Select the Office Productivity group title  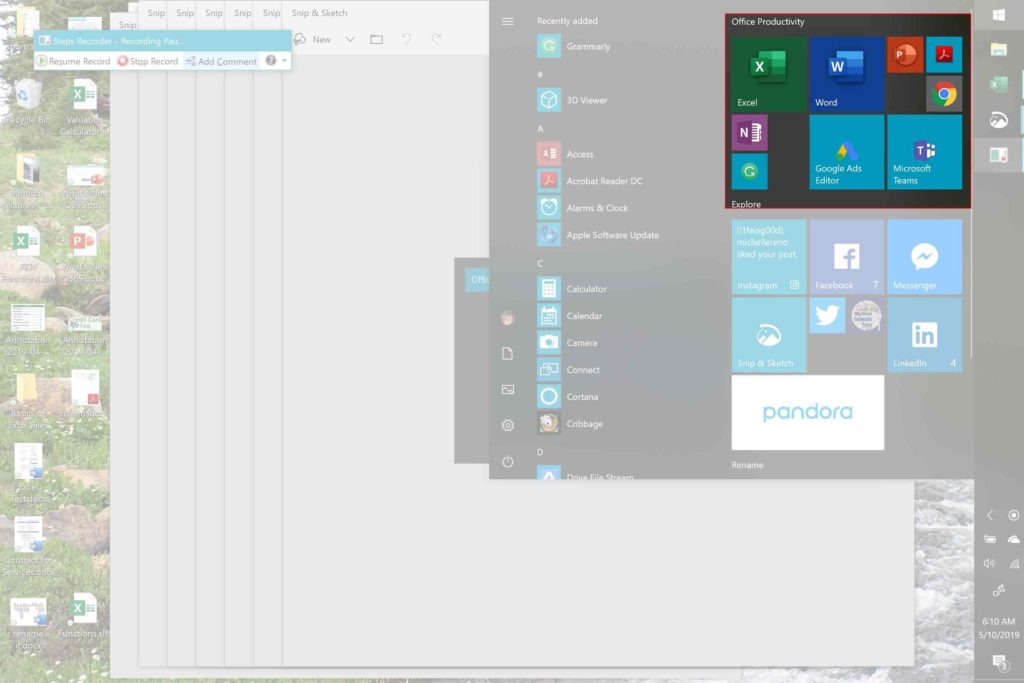768,22
